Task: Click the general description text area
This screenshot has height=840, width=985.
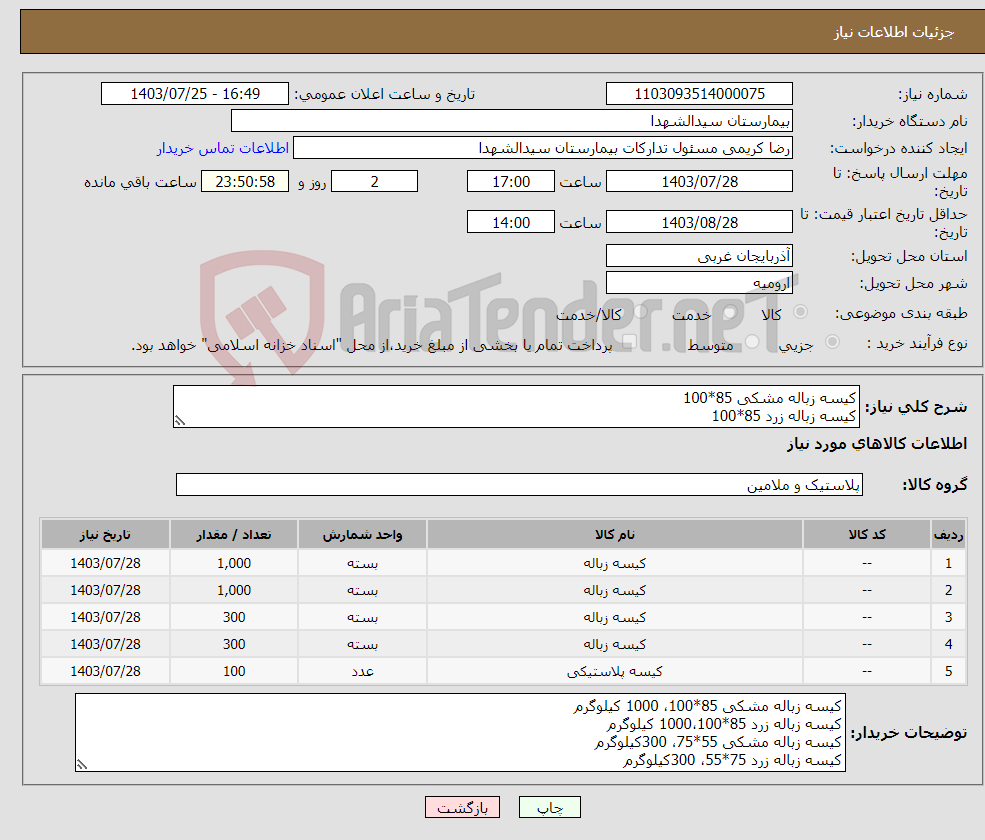Action: 516,406
